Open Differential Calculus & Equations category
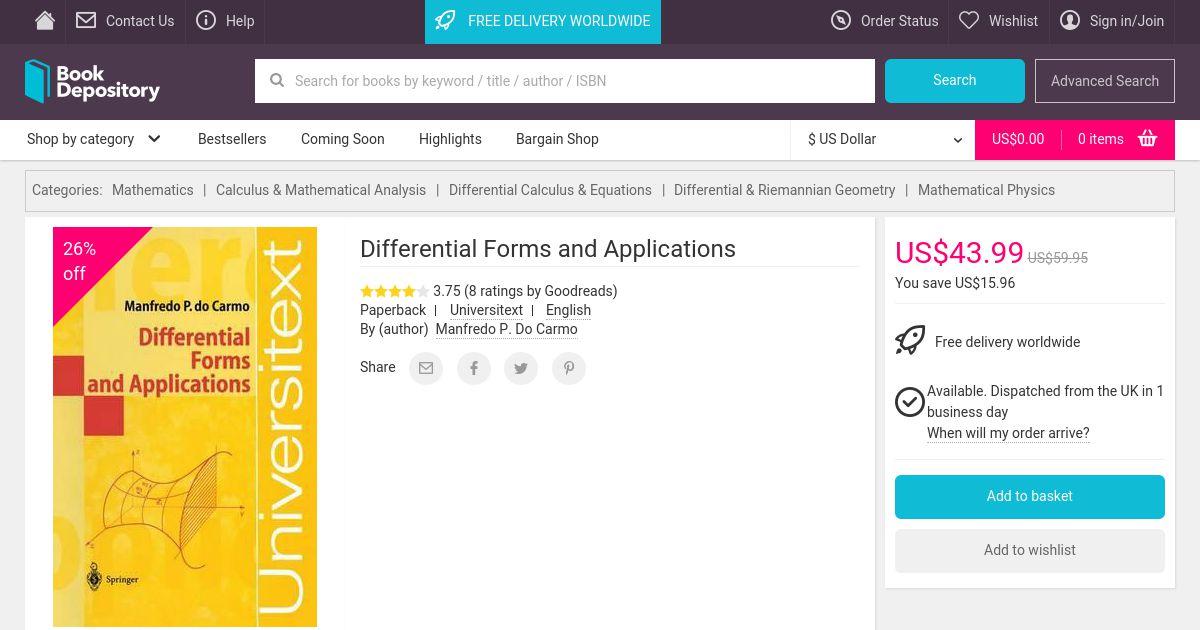The width and height of the screenshot is (1200, 630). [550, 190]
